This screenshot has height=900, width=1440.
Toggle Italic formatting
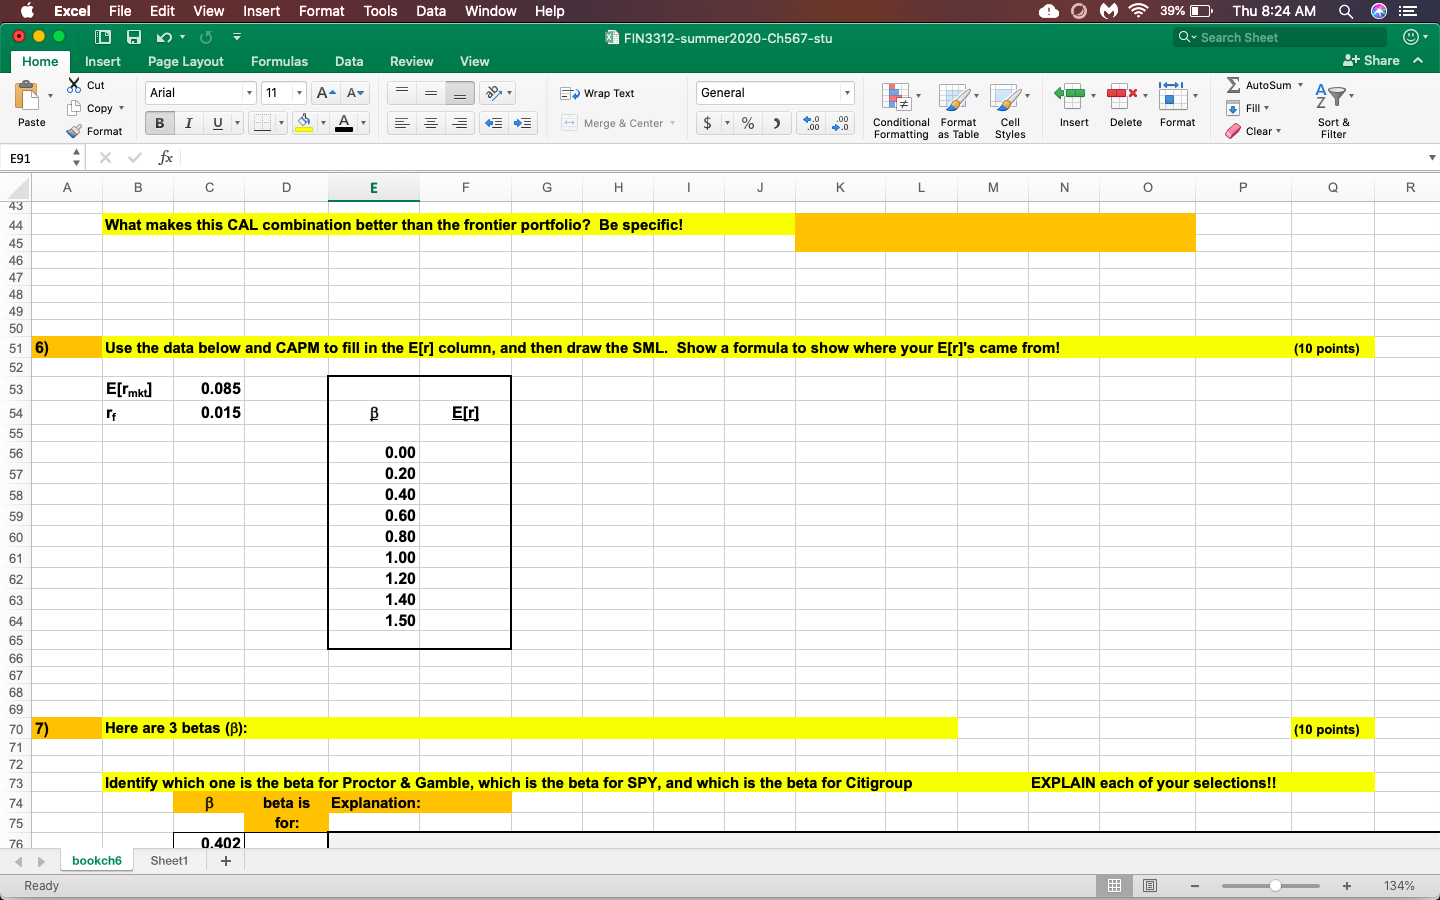pos(188,123)
